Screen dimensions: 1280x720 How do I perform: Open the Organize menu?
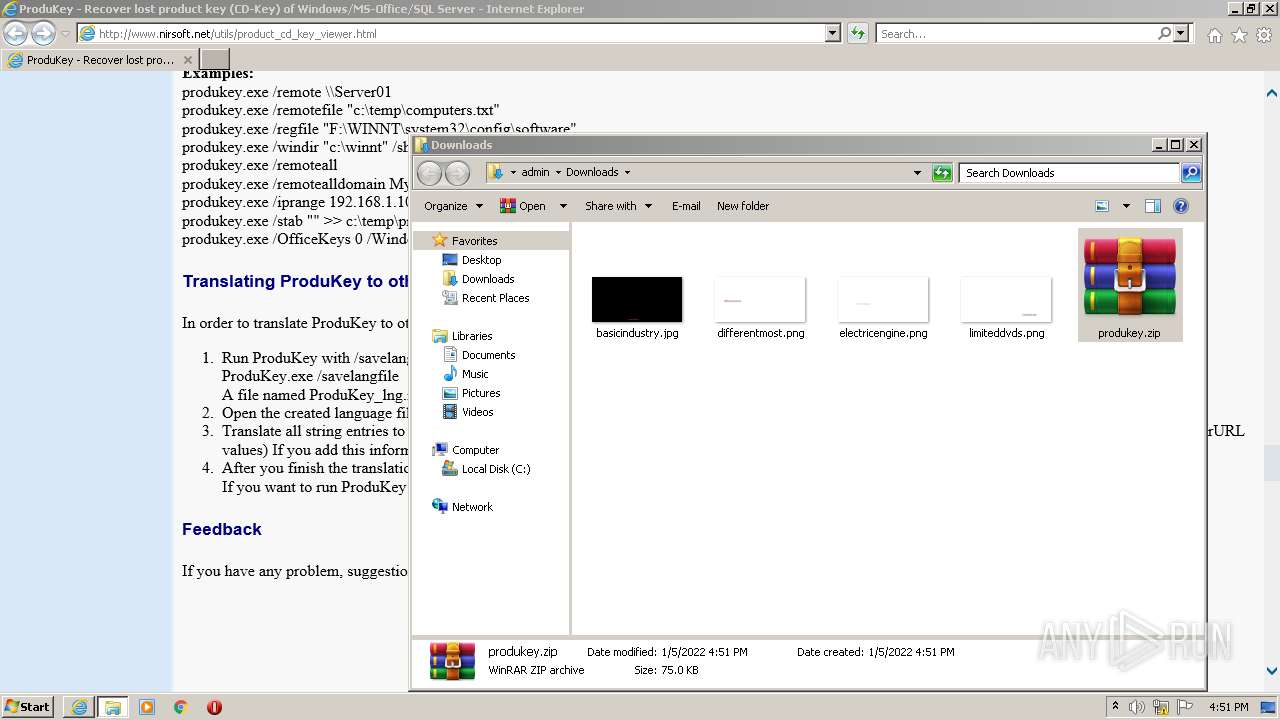pyautogui.click(x=453, y=206)
